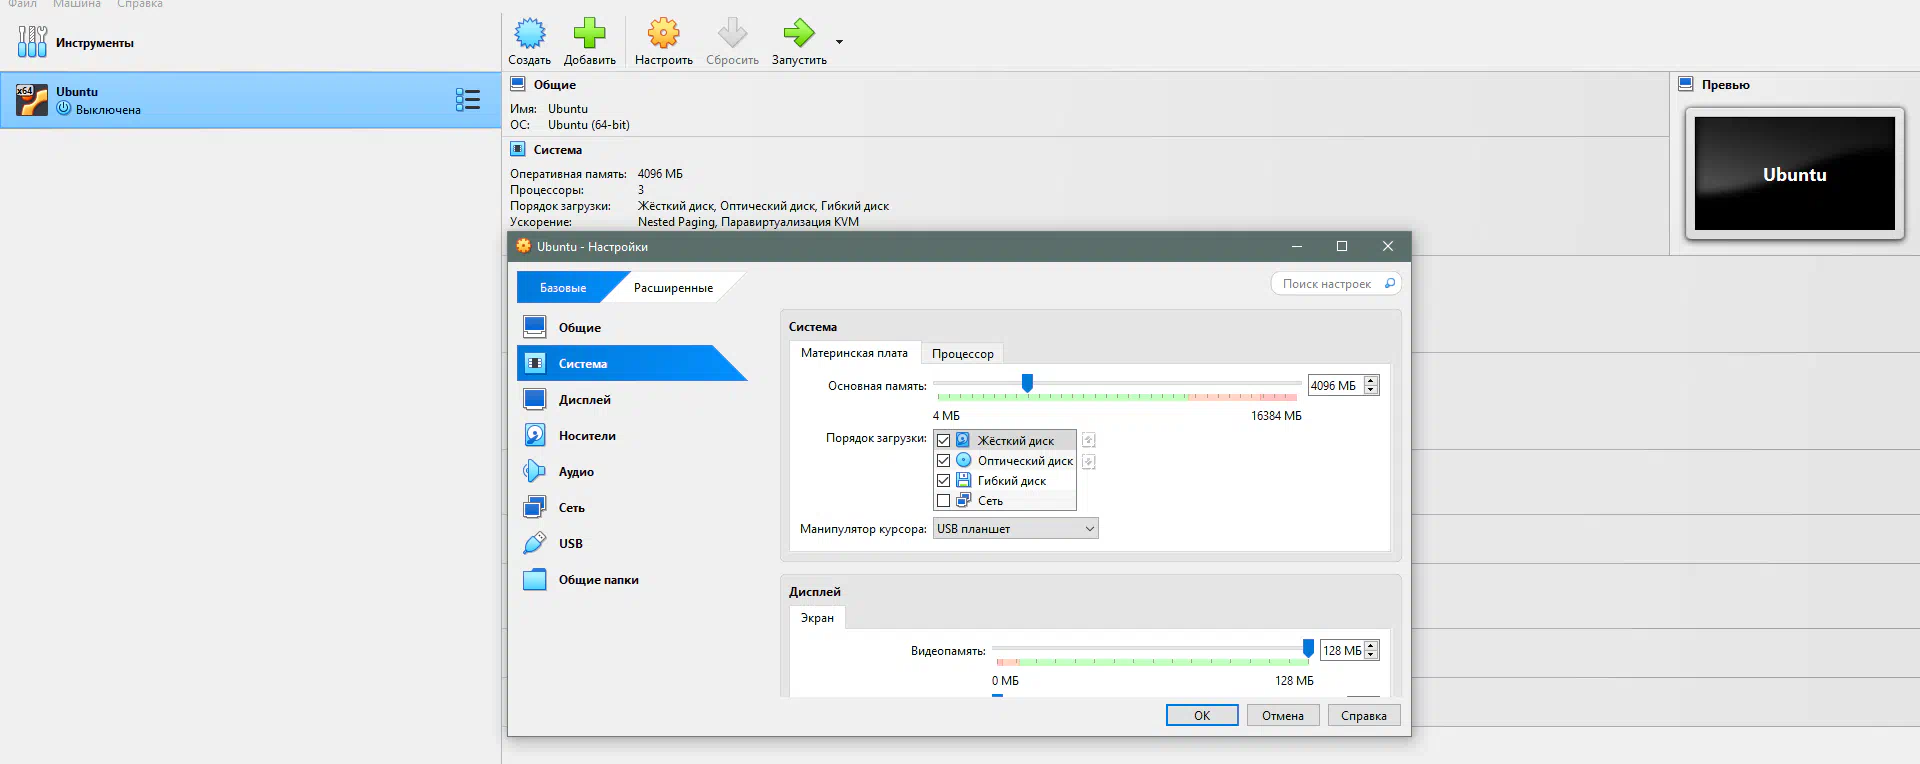Click the Общие section icon in details pane
This screenshot has width=1920, height=764.
[518, 84]
